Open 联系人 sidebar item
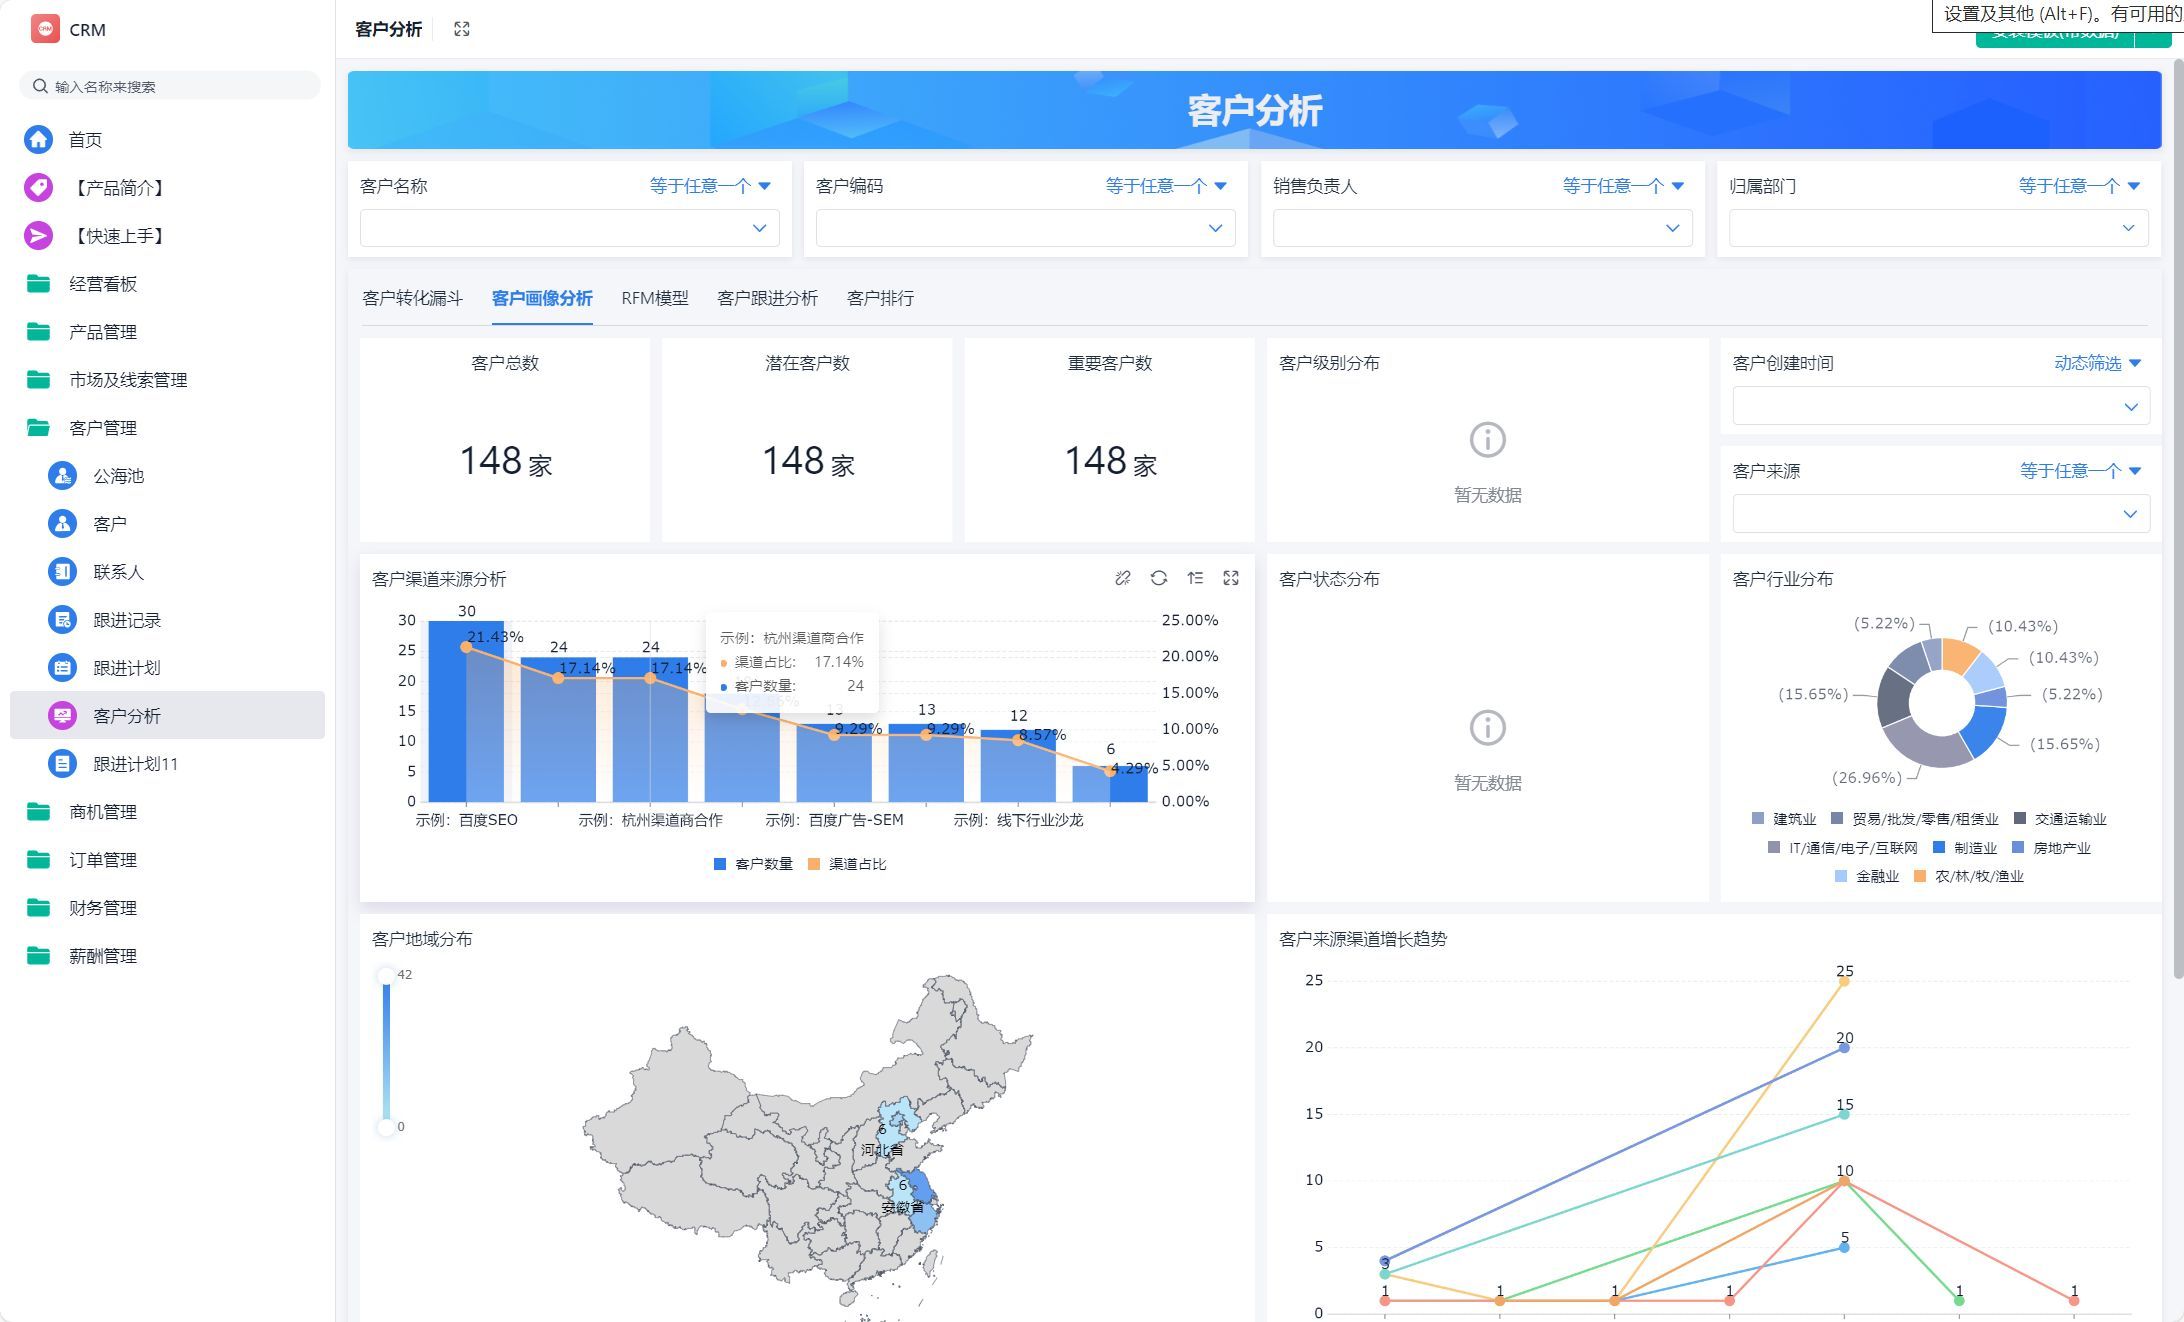Screen dimensions: 2184x1322 click(x=118, y=572)
